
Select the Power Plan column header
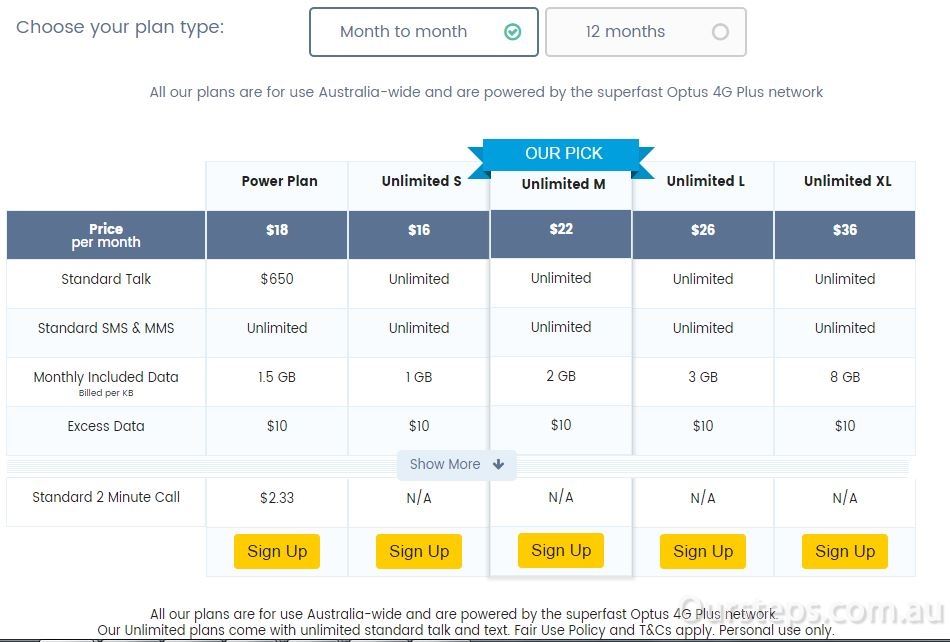tap(279, 181)
